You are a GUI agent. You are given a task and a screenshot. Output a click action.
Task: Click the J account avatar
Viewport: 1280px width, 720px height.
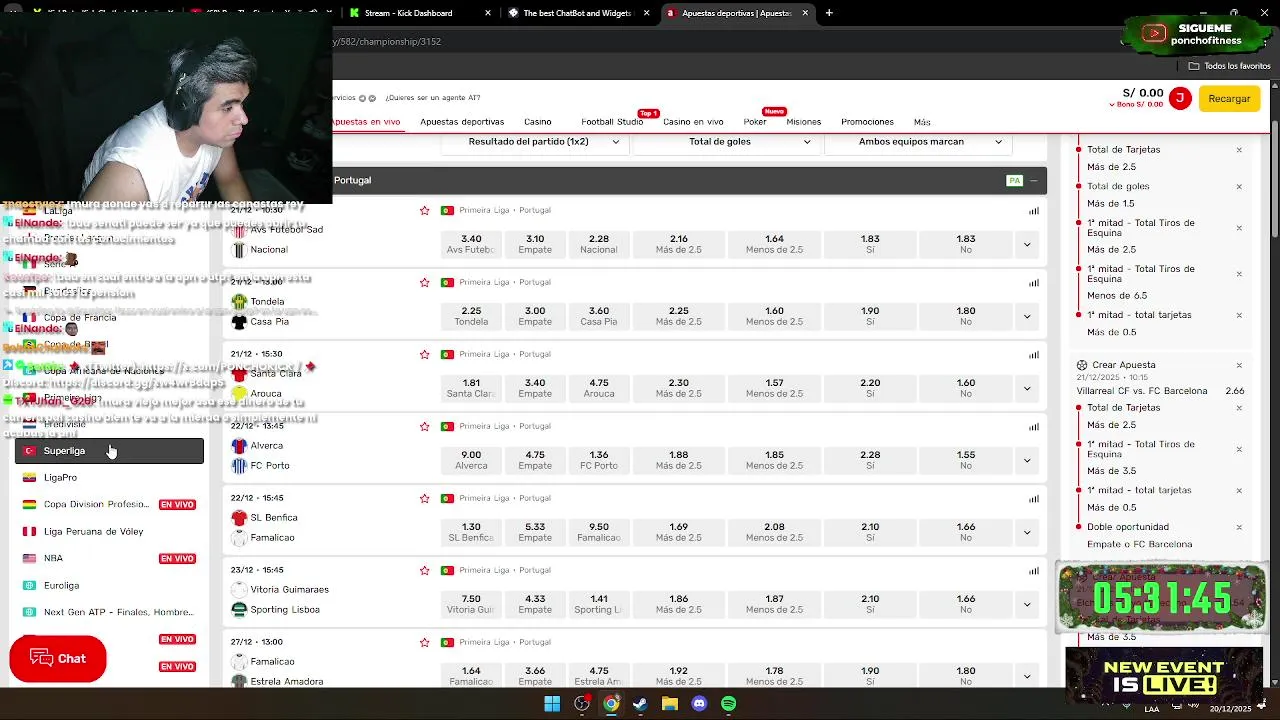click(x=1180, y=98)
